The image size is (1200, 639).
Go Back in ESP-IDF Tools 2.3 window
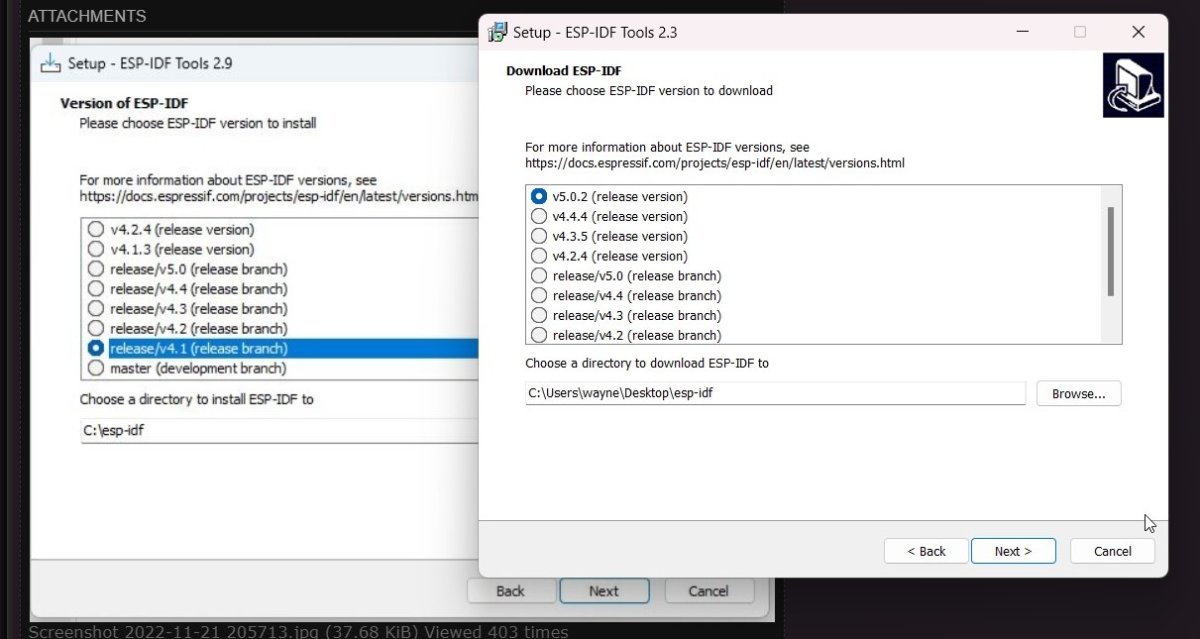(926, 551)
